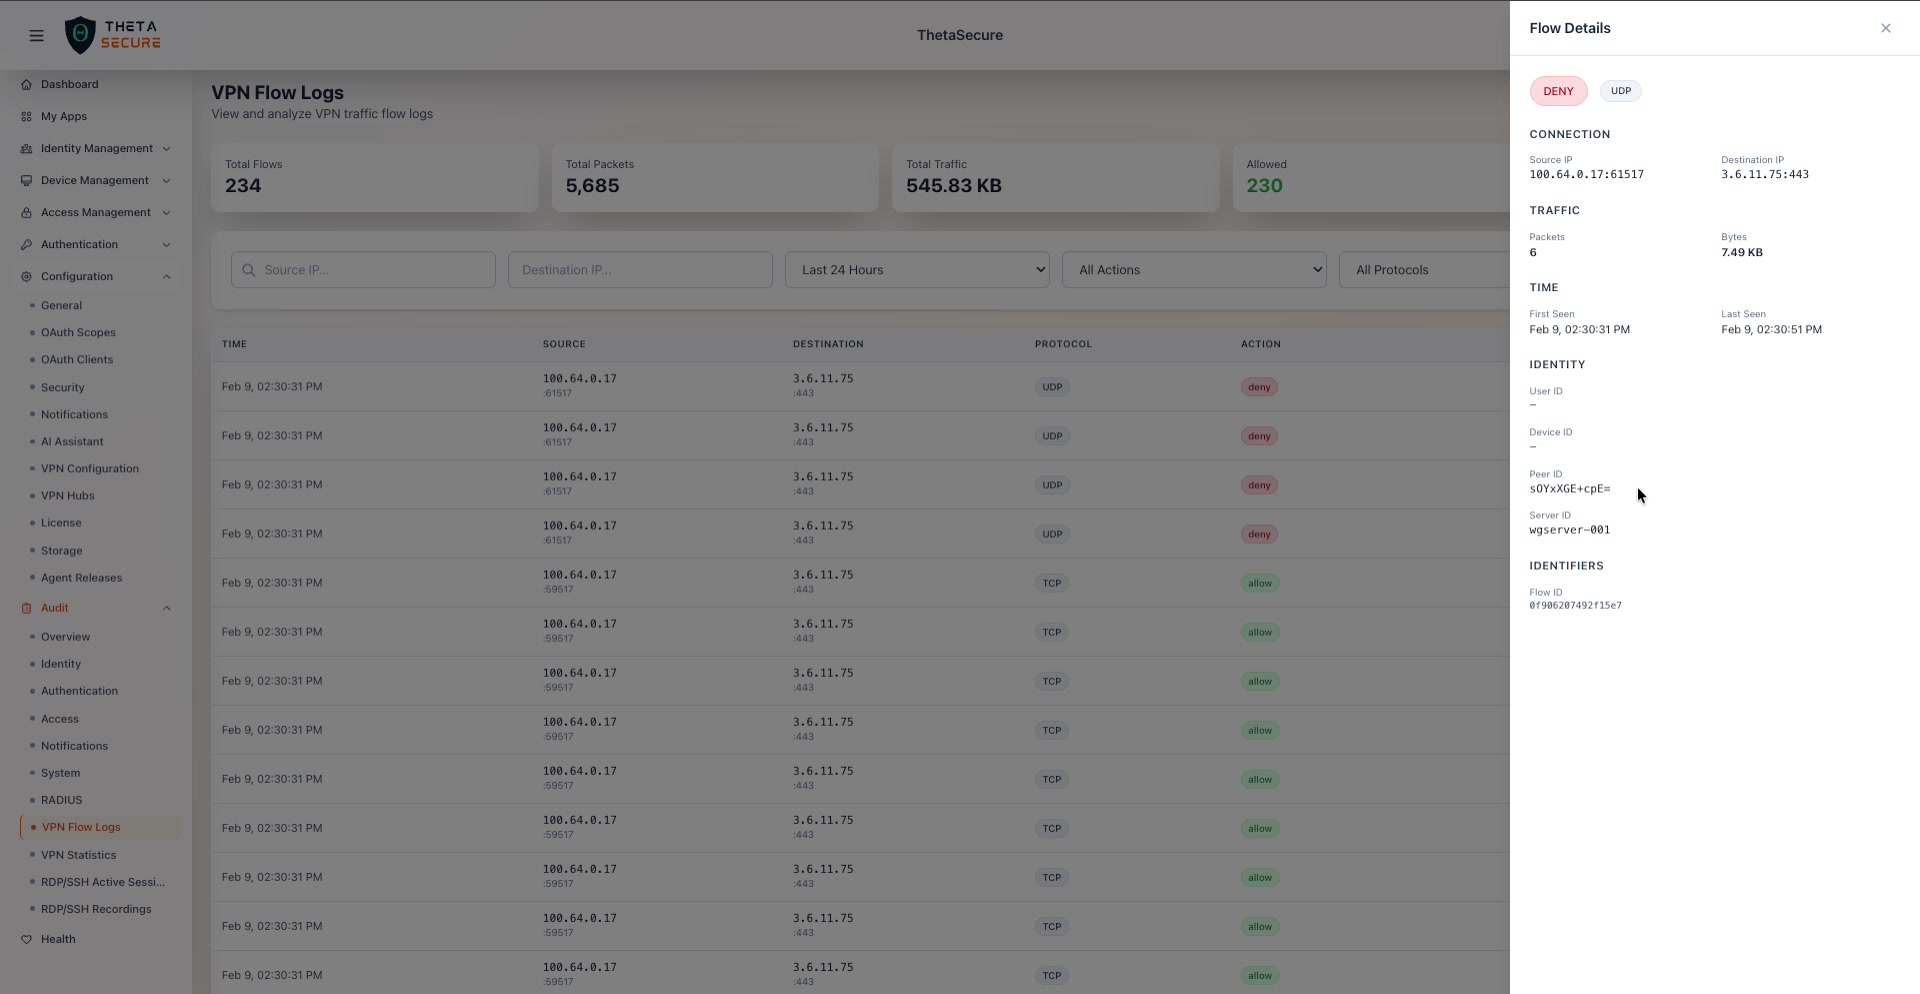Open RDP/SSH Recordings in sidebar
1920x994 pixels.
[96, 909]
